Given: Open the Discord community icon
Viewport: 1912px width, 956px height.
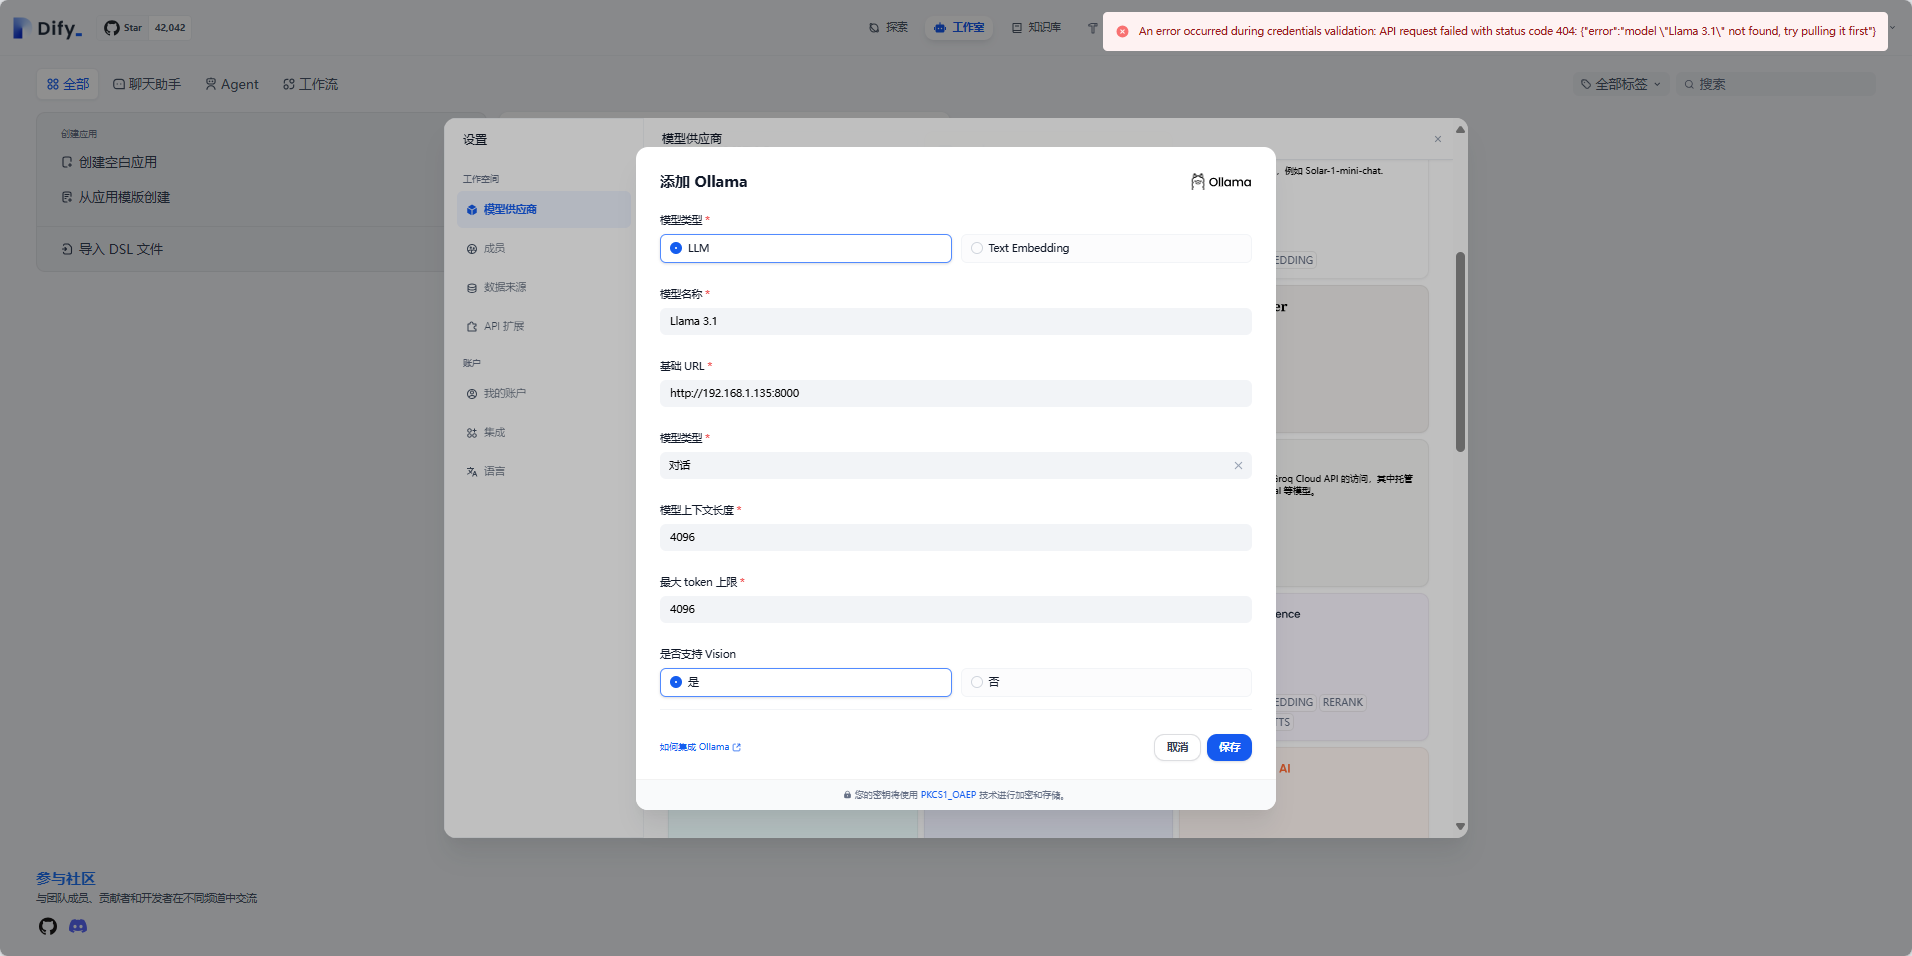Looking at the screenshot, I should (78, 926).
